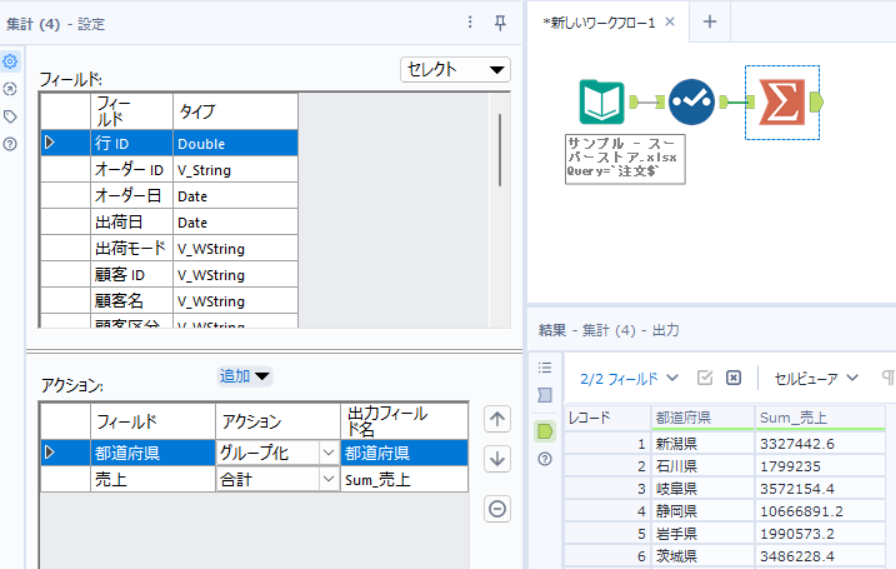Select the 静岡県 results cell

pos(703,511)
